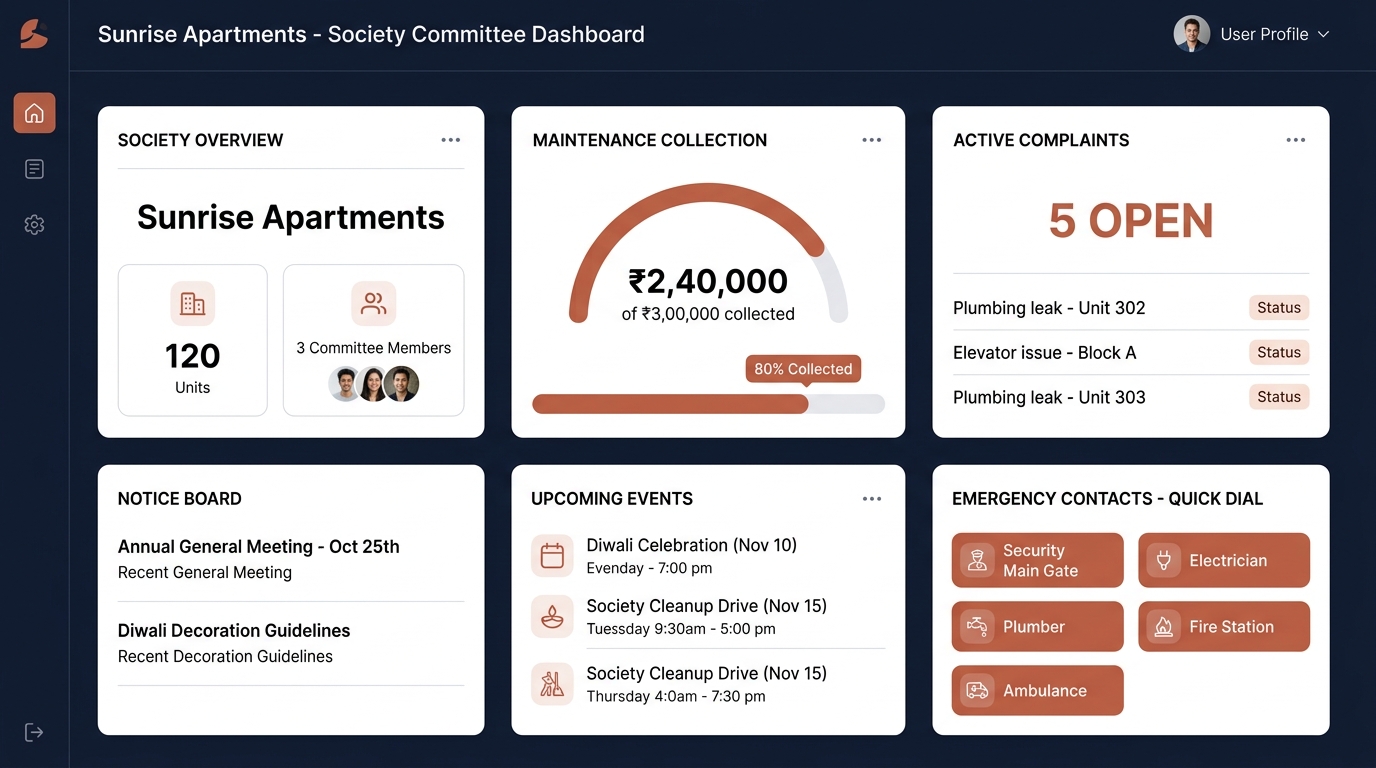Dial the Fire Station contact
This screenshot has width=1376, height=768.
(x=1224, y=627)
